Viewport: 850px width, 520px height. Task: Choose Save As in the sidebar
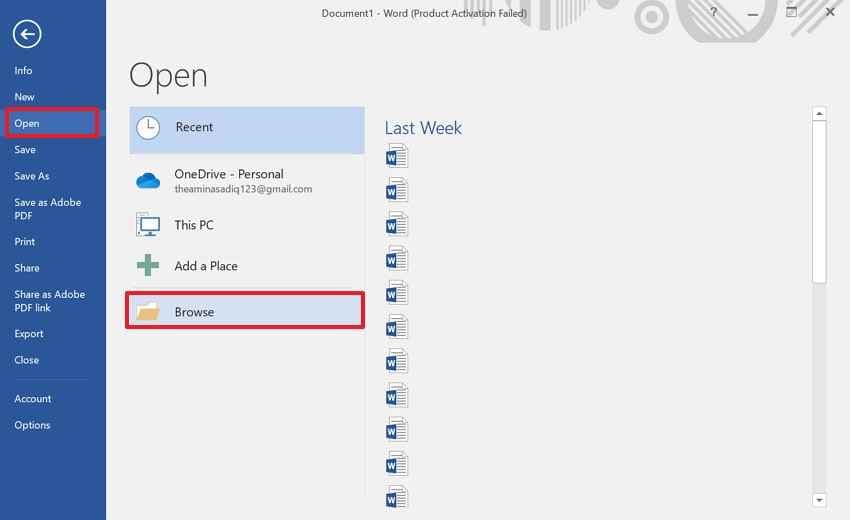point(31,176)
